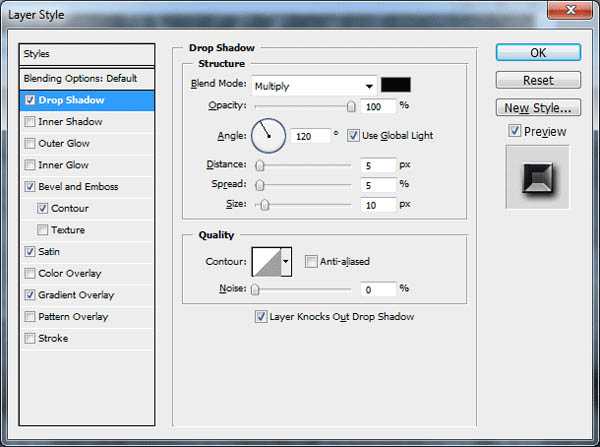
Task: Click the style preview thumbnail
Action: click(537, 176)
